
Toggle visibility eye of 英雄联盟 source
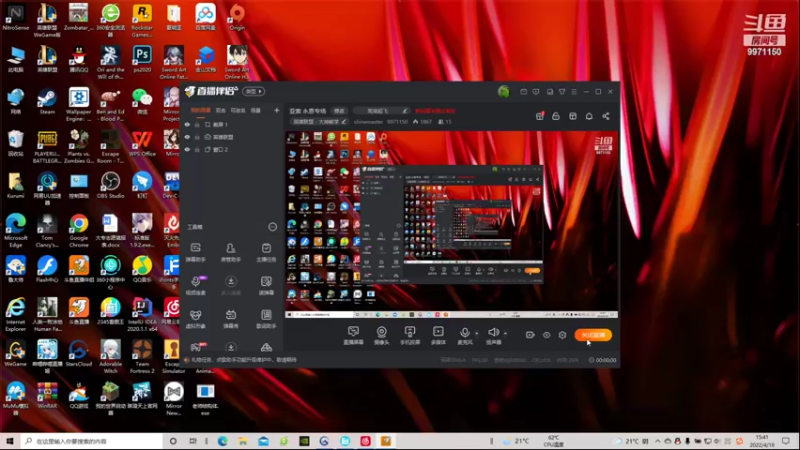tap(187, 137)
